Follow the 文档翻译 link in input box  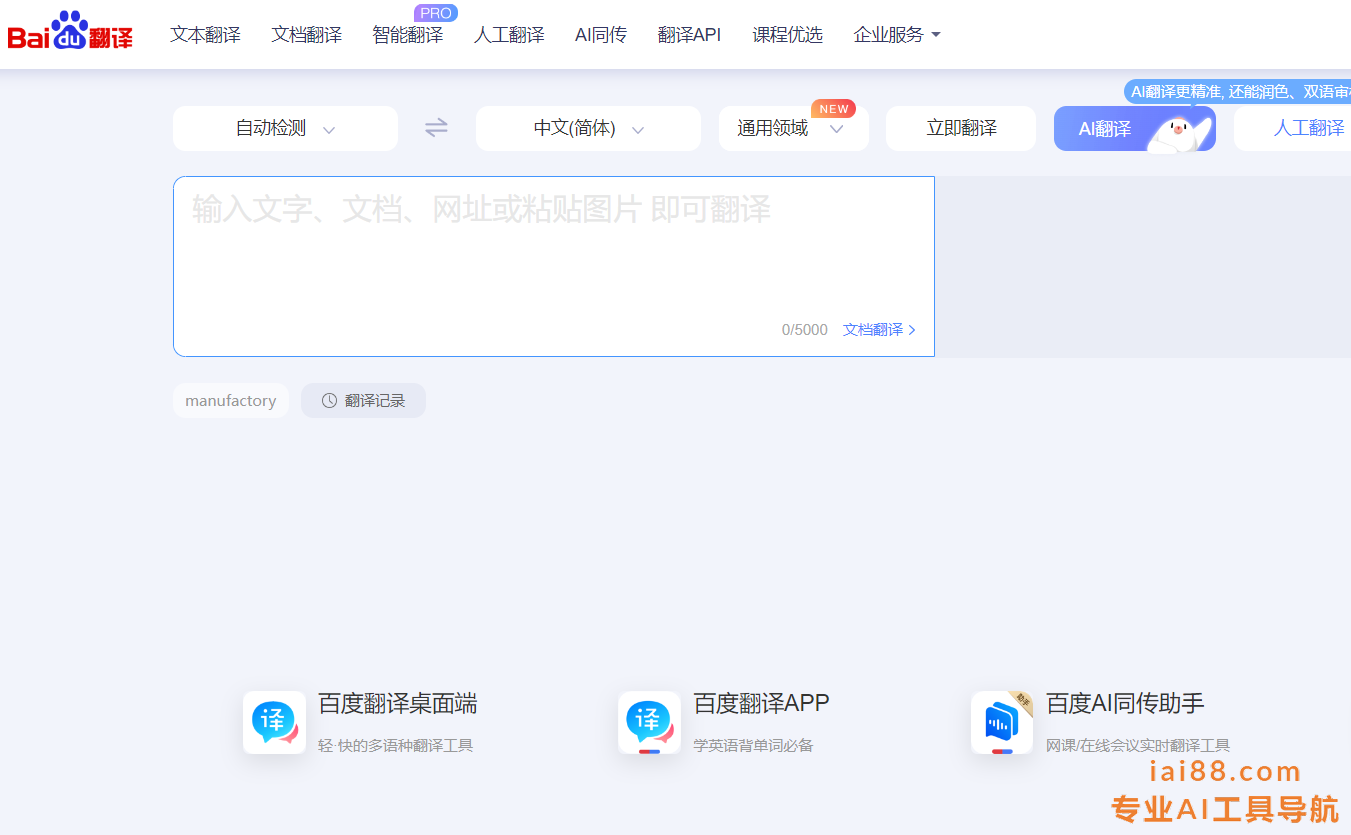point(879,330)
